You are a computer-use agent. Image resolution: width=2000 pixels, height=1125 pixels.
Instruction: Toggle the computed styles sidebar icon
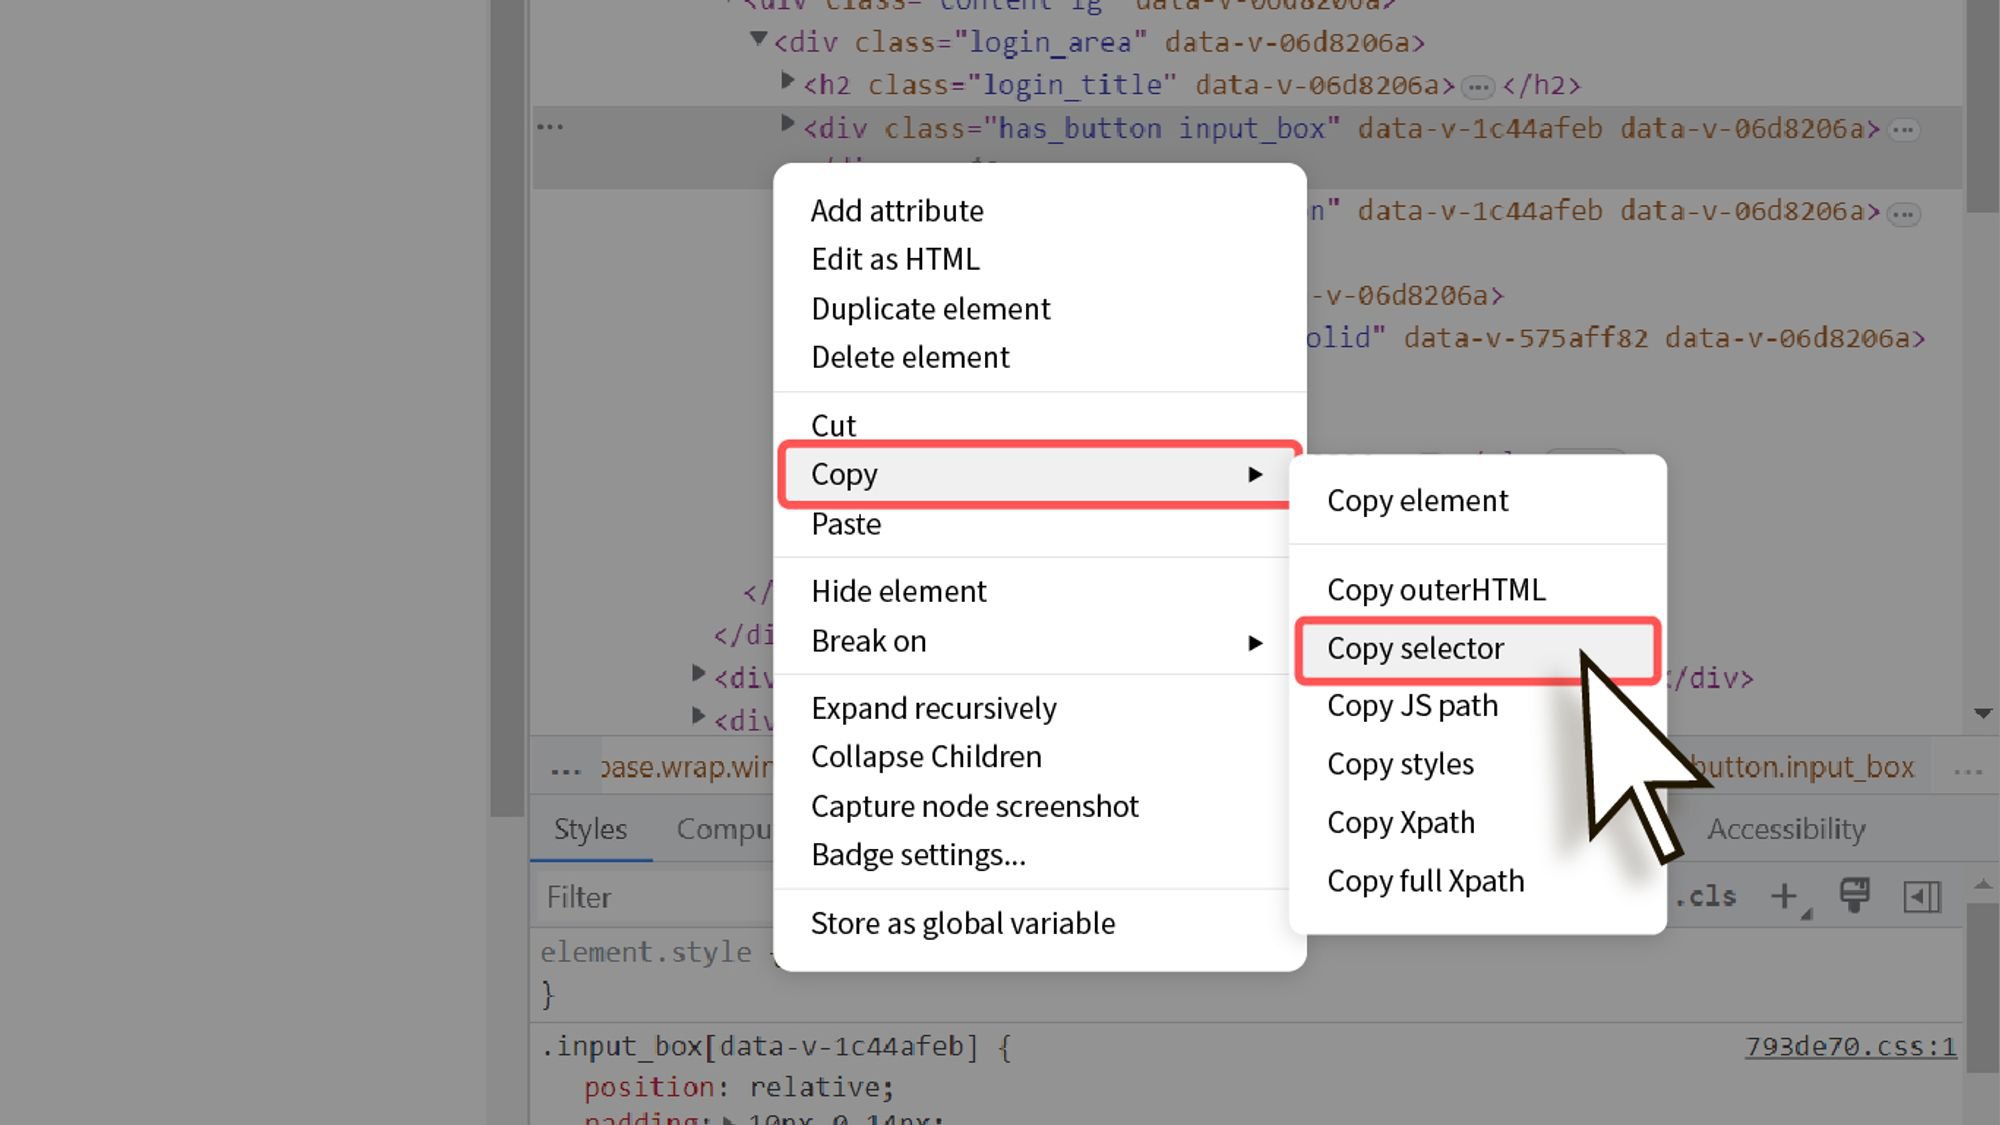pyautogui.click(x=1921, y=896)
